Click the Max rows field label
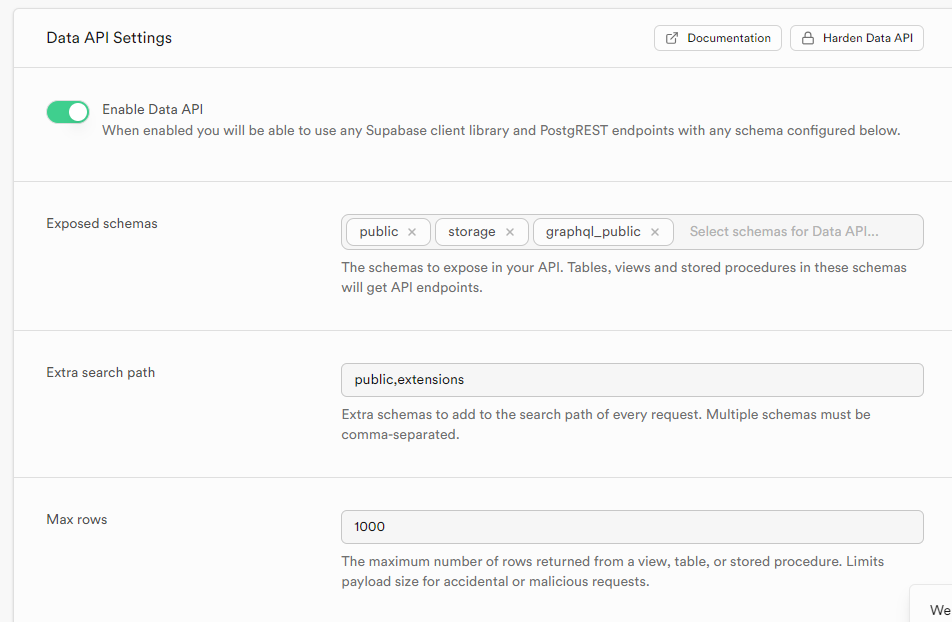 click(x=77, y=520)
